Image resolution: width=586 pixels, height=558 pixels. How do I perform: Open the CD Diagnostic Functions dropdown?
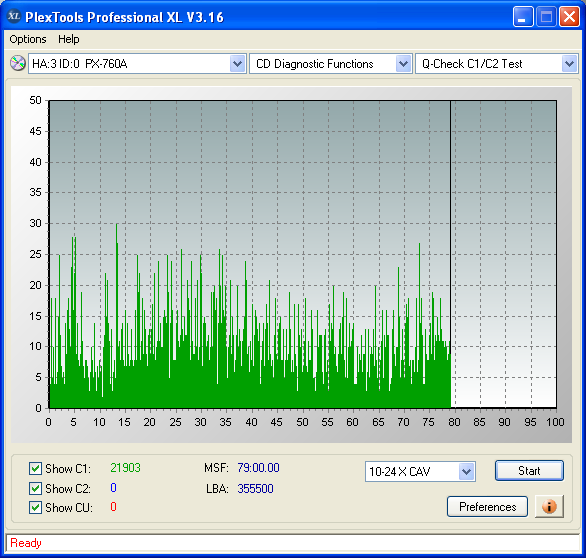coord(403,64)
